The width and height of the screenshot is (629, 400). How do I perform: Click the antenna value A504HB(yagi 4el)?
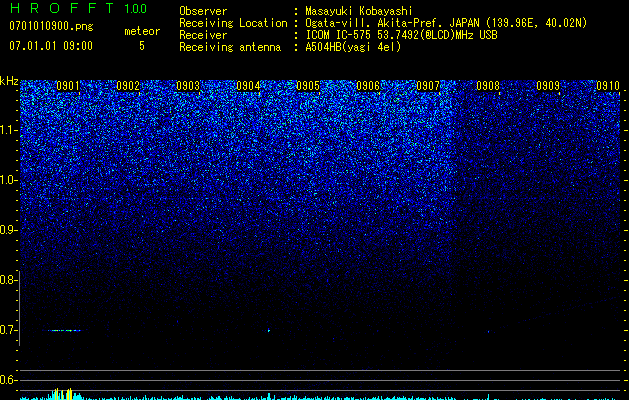coord(353,47)
